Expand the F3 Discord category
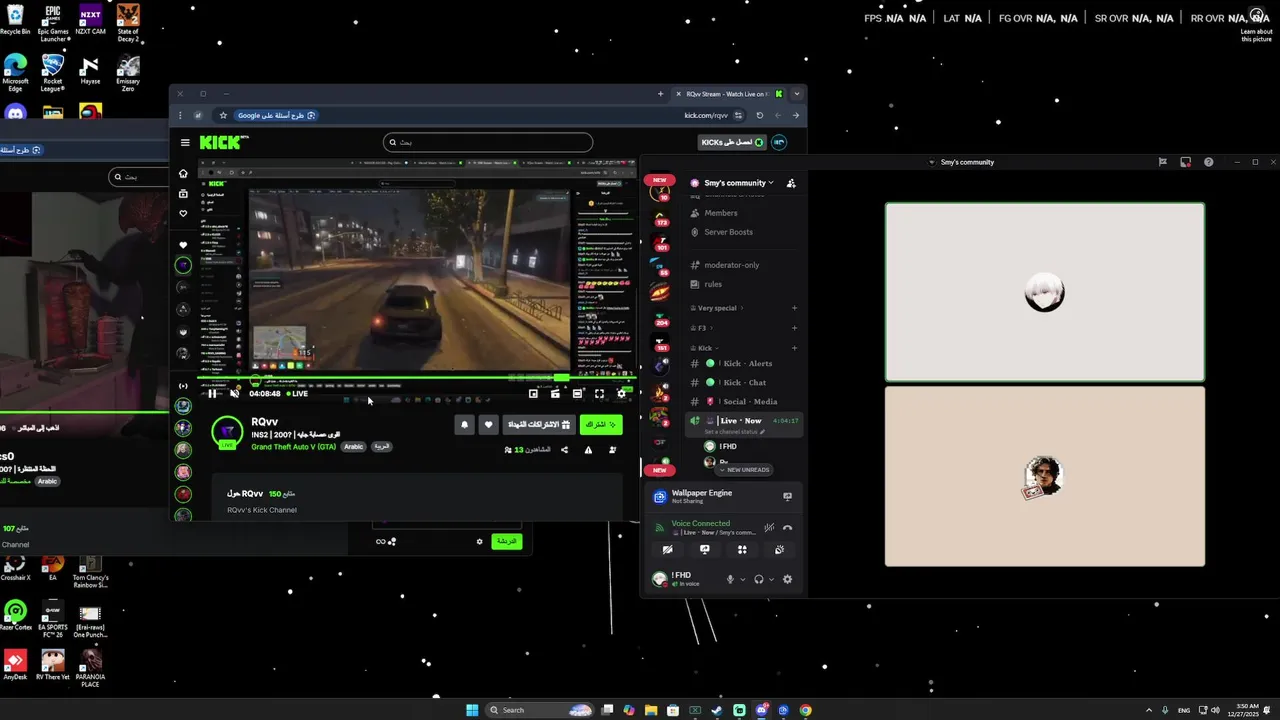Screen dimensions: 1280x720 (x=701, y=328)
